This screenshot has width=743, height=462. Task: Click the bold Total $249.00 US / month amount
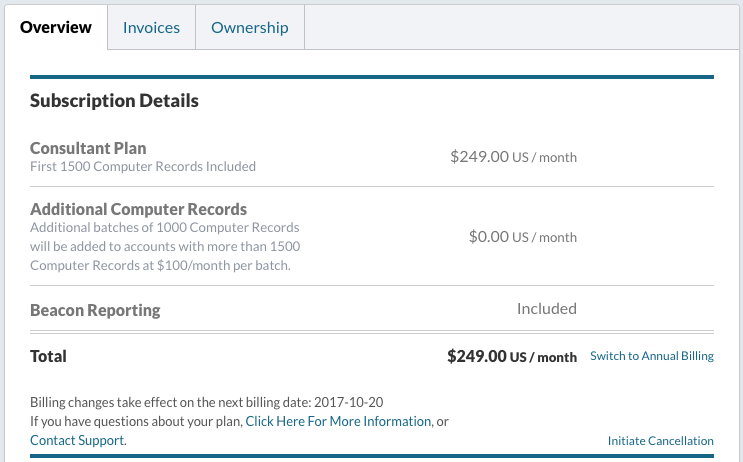pos(512,356)
